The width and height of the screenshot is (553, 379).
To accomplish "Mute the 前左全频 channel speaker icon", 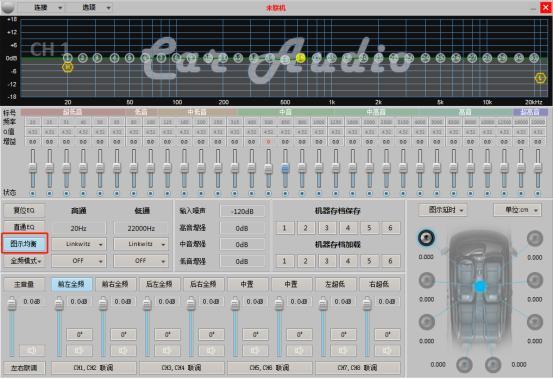I will point(79,350).
